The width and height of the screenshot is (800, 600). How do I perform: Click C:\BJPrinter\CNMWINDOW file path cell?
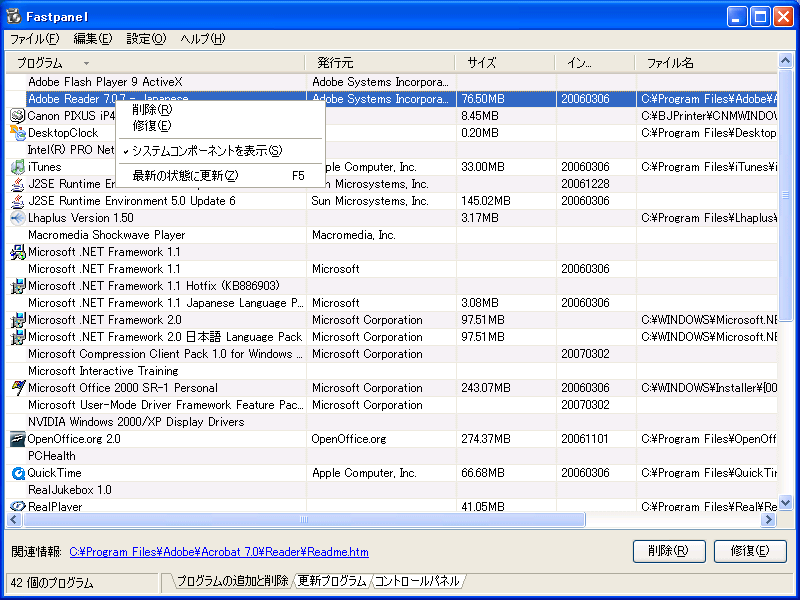(709, 116)
